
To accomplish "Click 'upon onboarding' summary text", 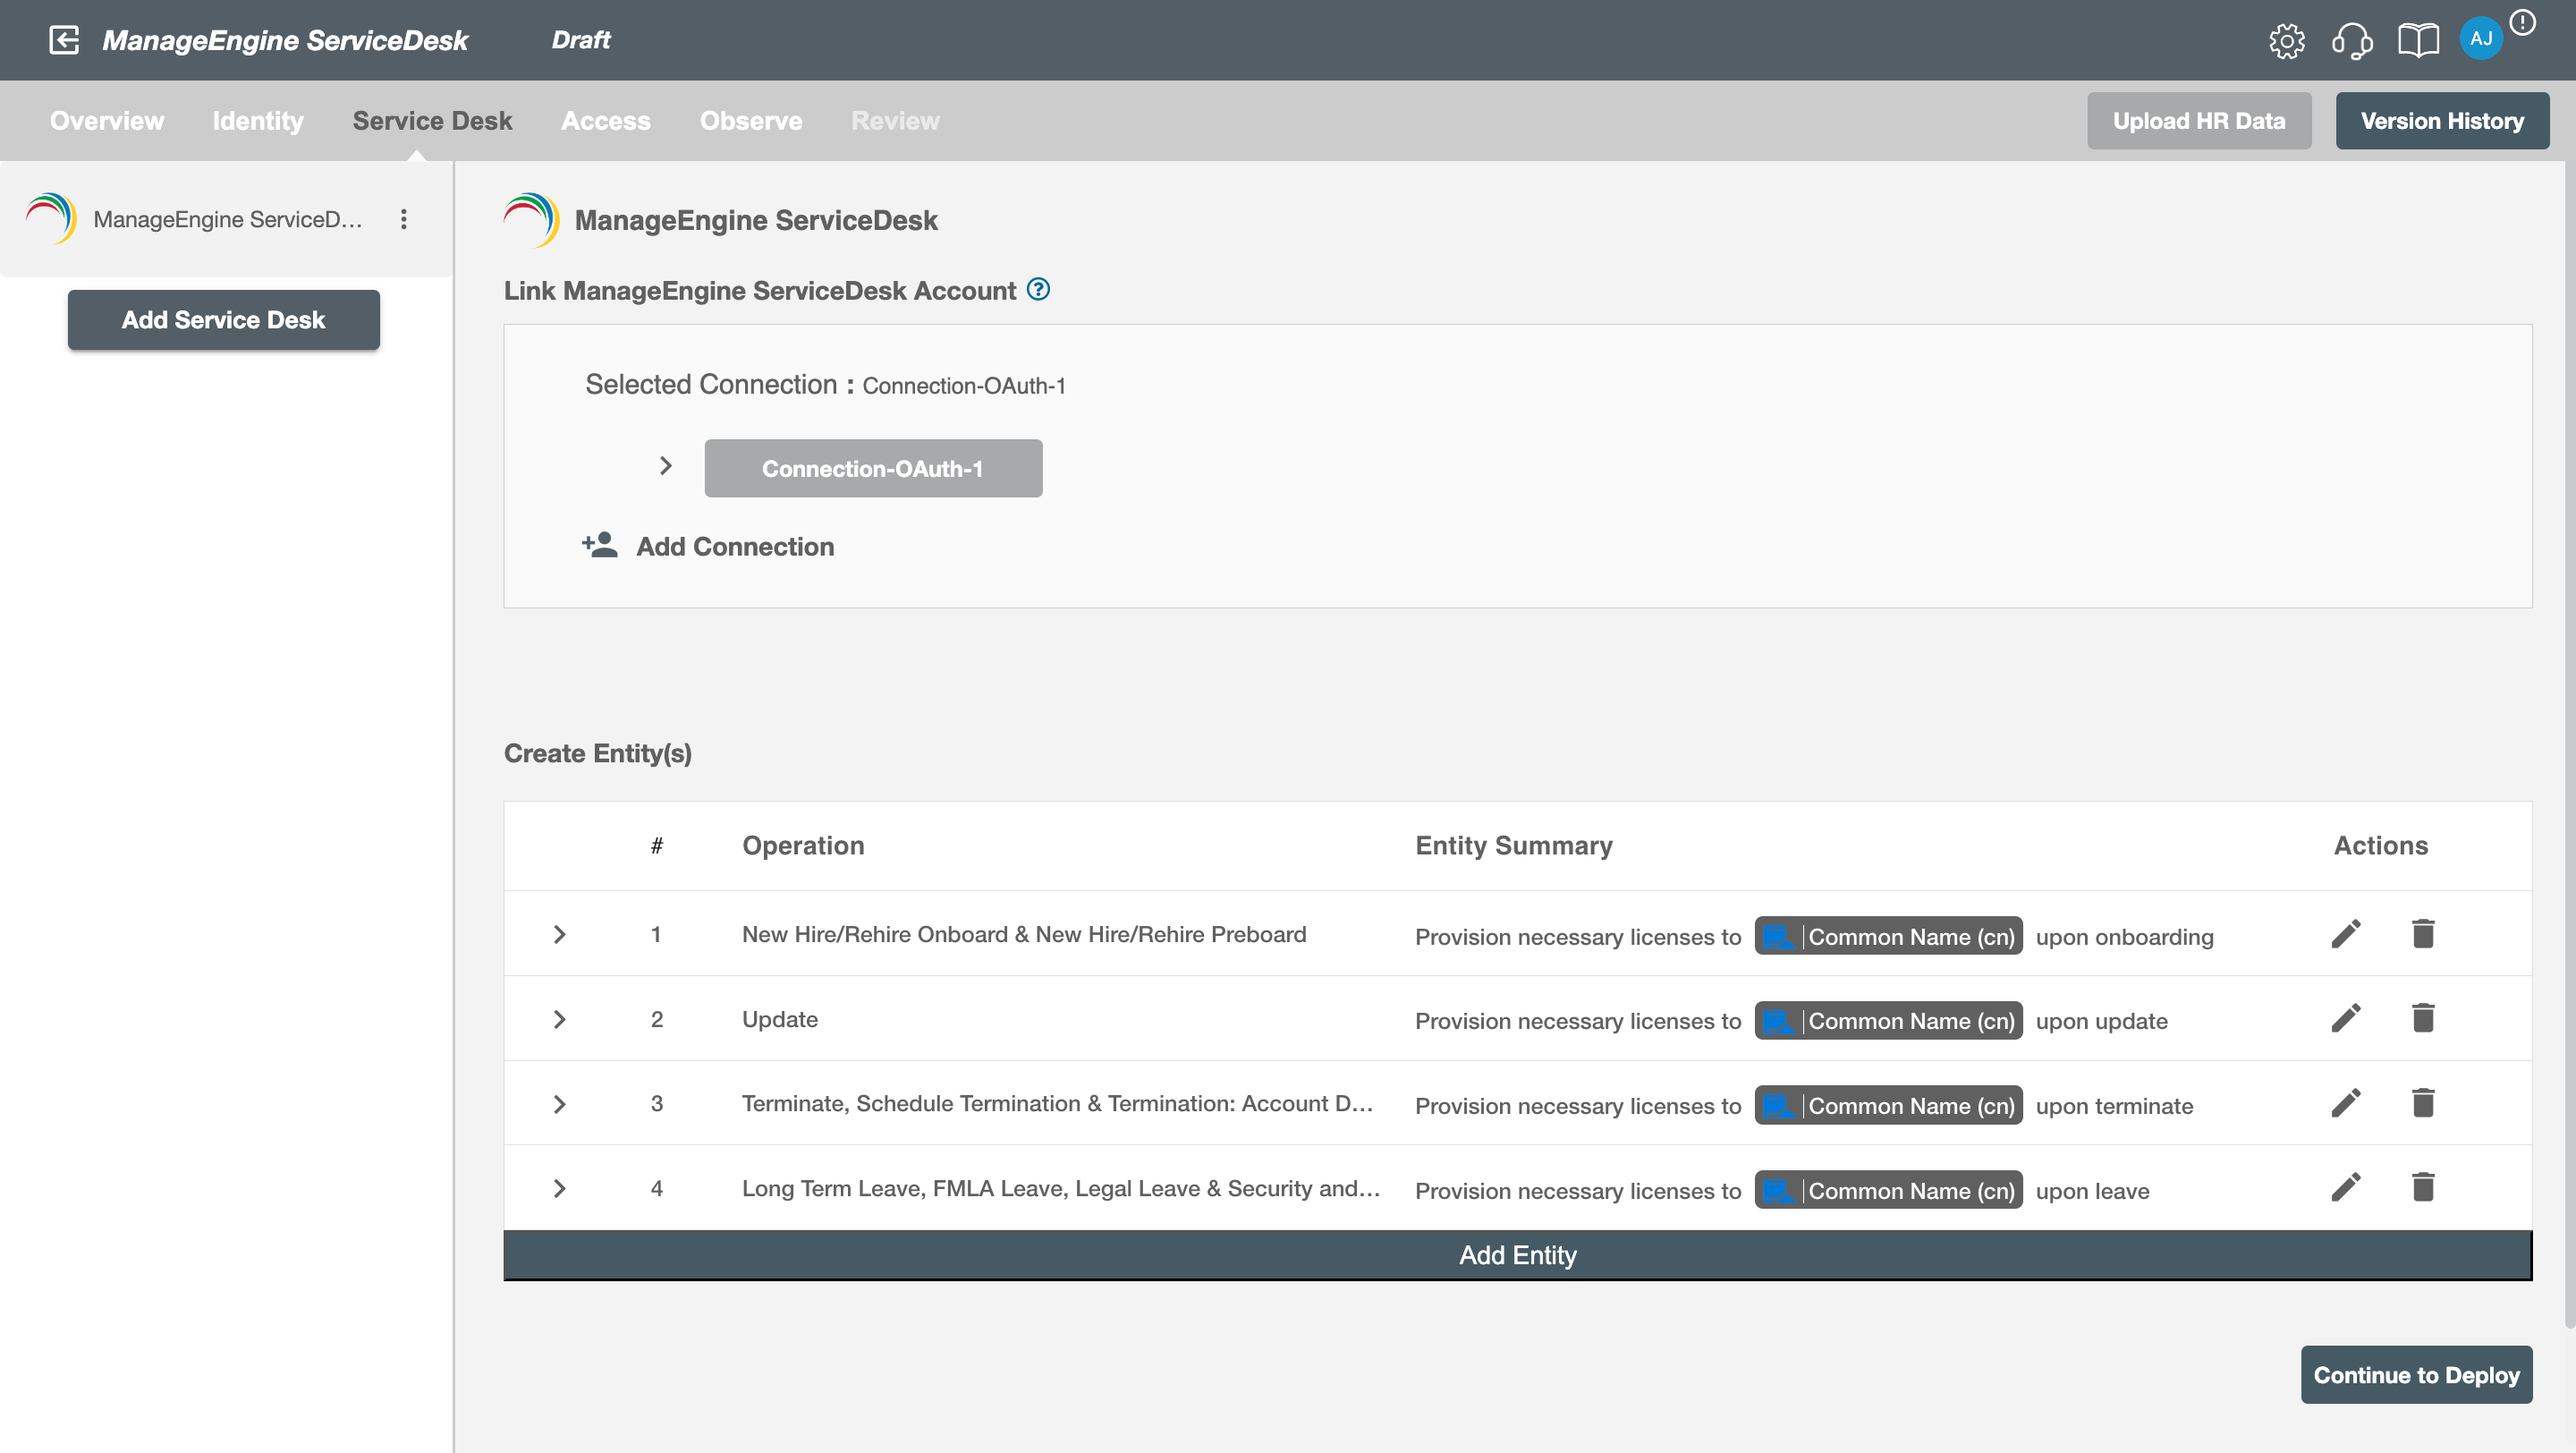I will pos(2124,937).
